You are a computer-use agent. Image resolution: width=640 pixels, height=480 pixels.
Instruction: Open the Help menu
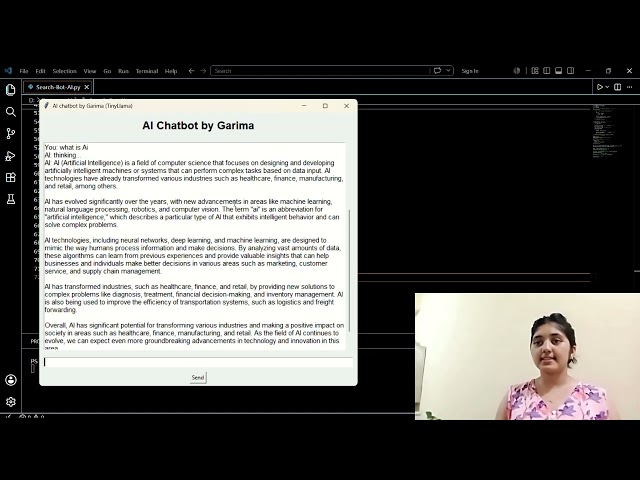[x=171, y=71]
